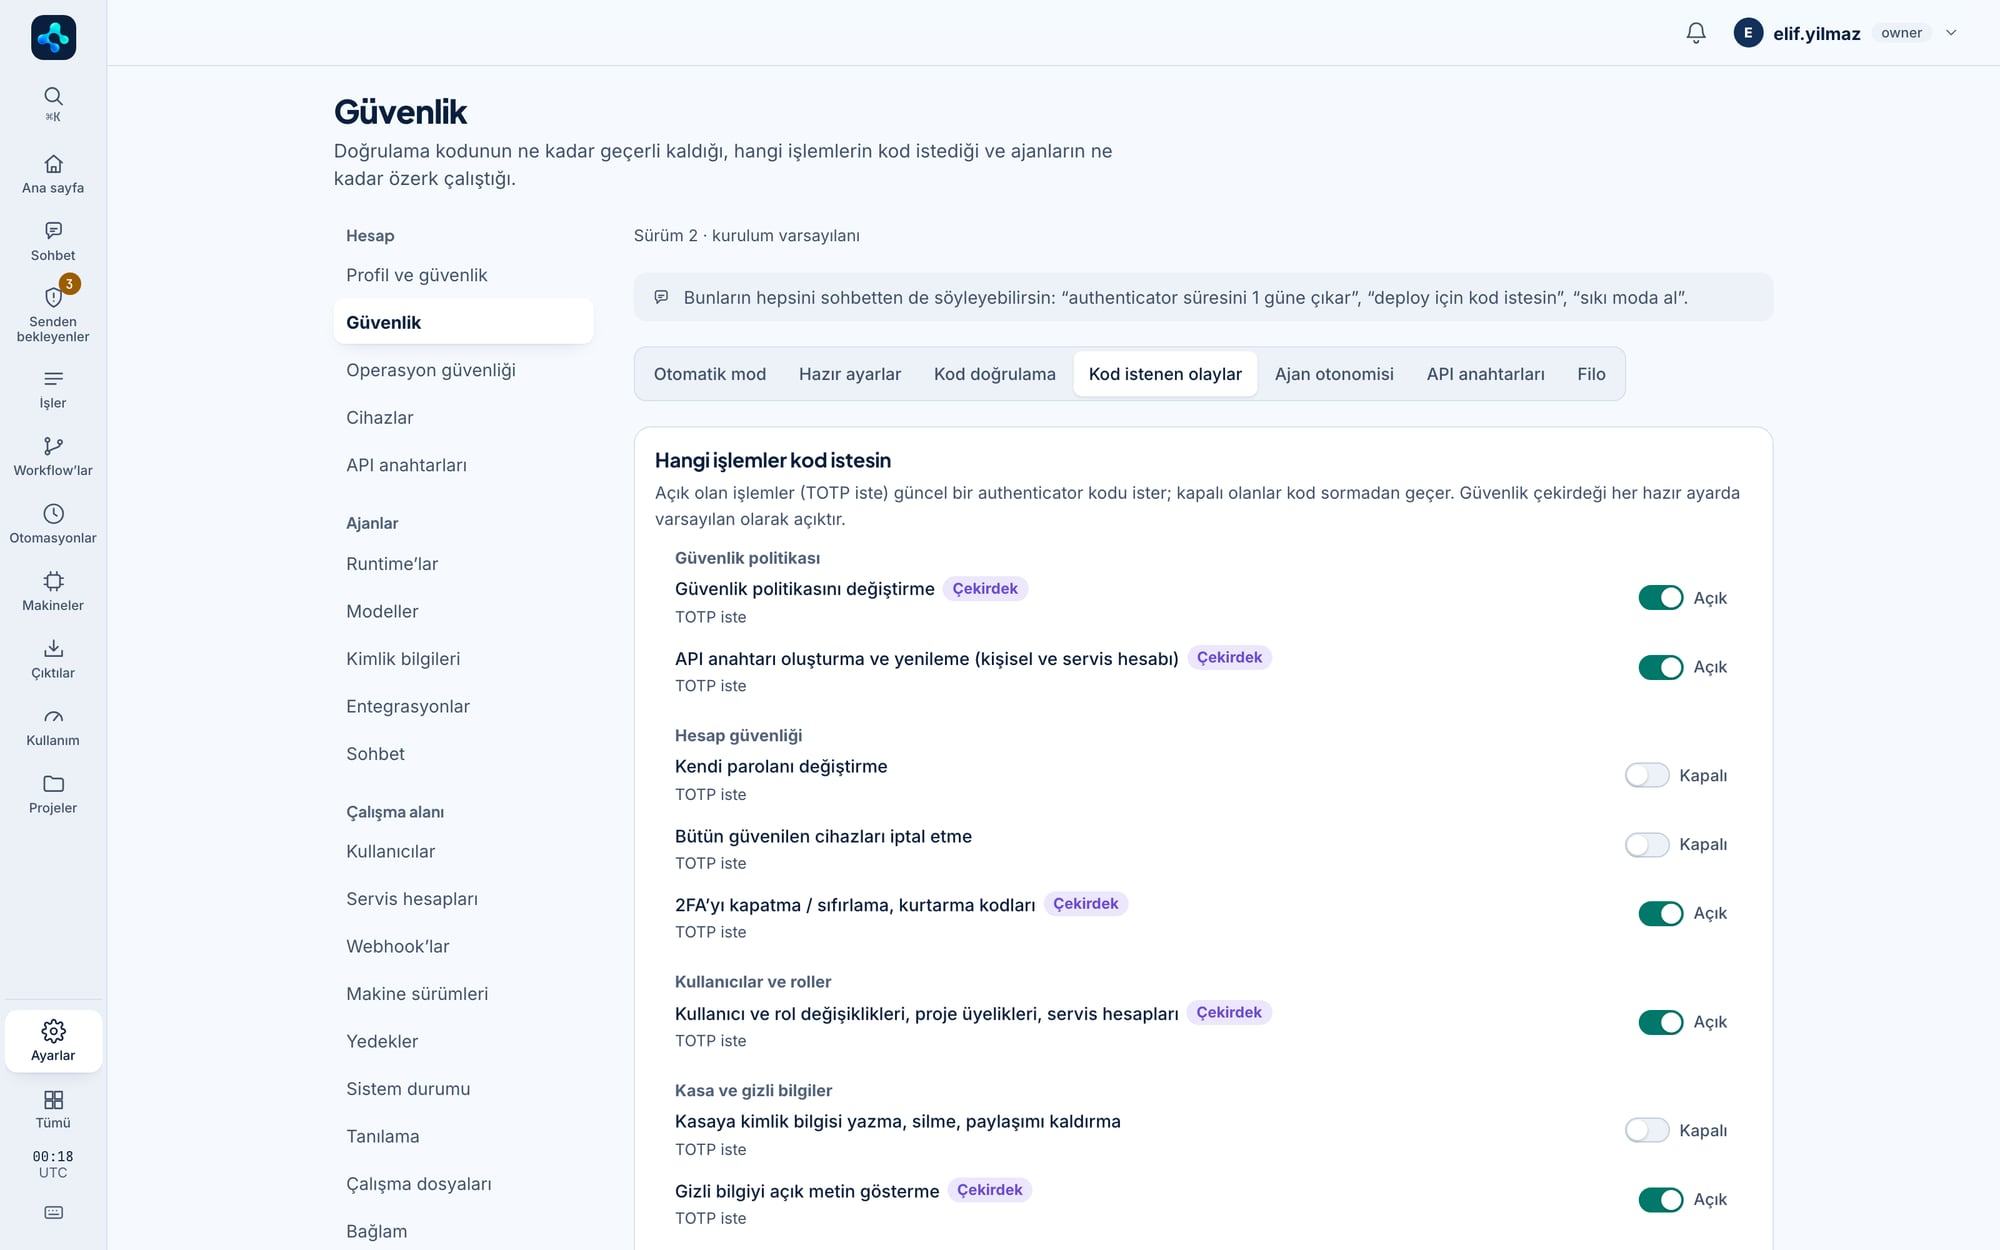Open Senden bekleyenler shield icon
The height and width of the screenshot is (1250, 2000).
point(53,297)
